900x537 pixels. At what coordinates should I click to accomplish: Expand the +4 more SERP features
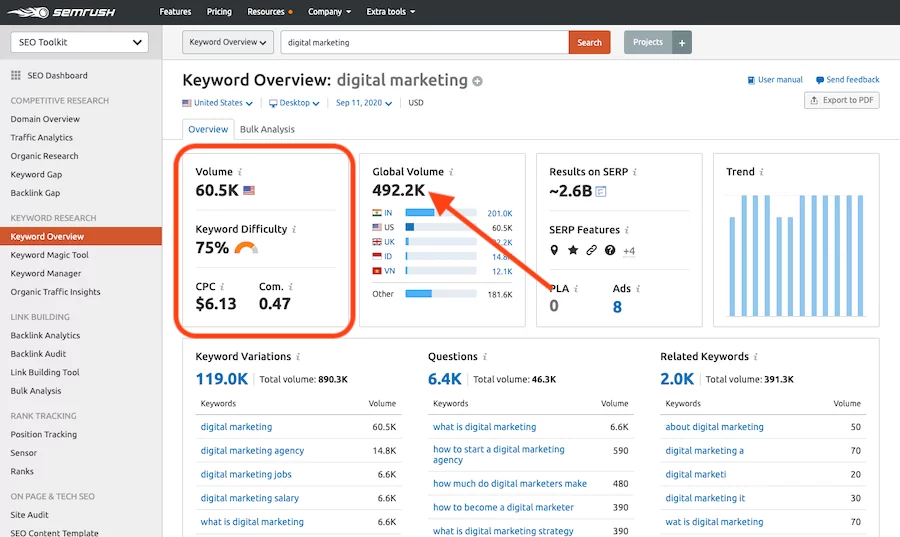coord(629,251)
